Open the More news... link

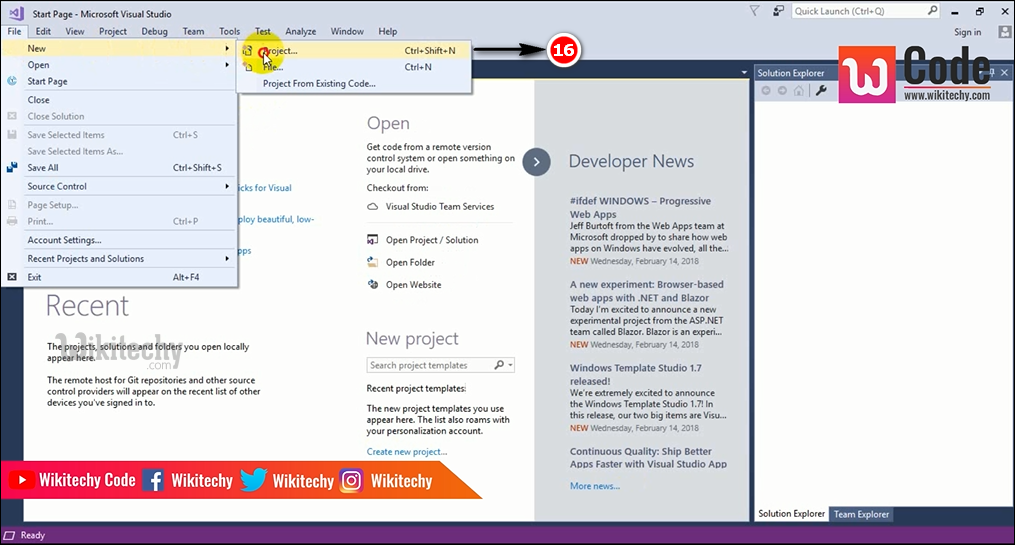(594, 486)
